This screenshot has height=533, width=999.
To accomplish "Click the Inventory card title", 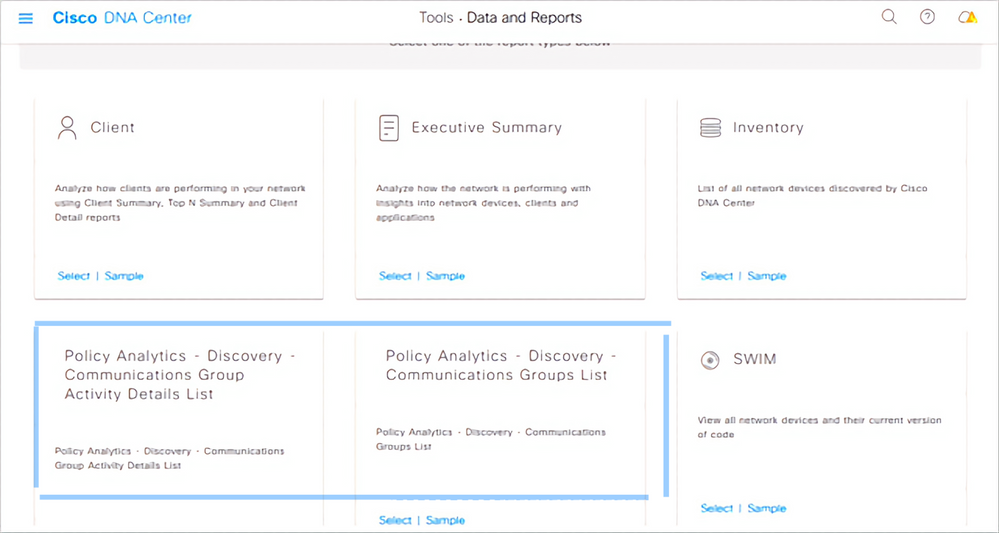I will point(768,127).
